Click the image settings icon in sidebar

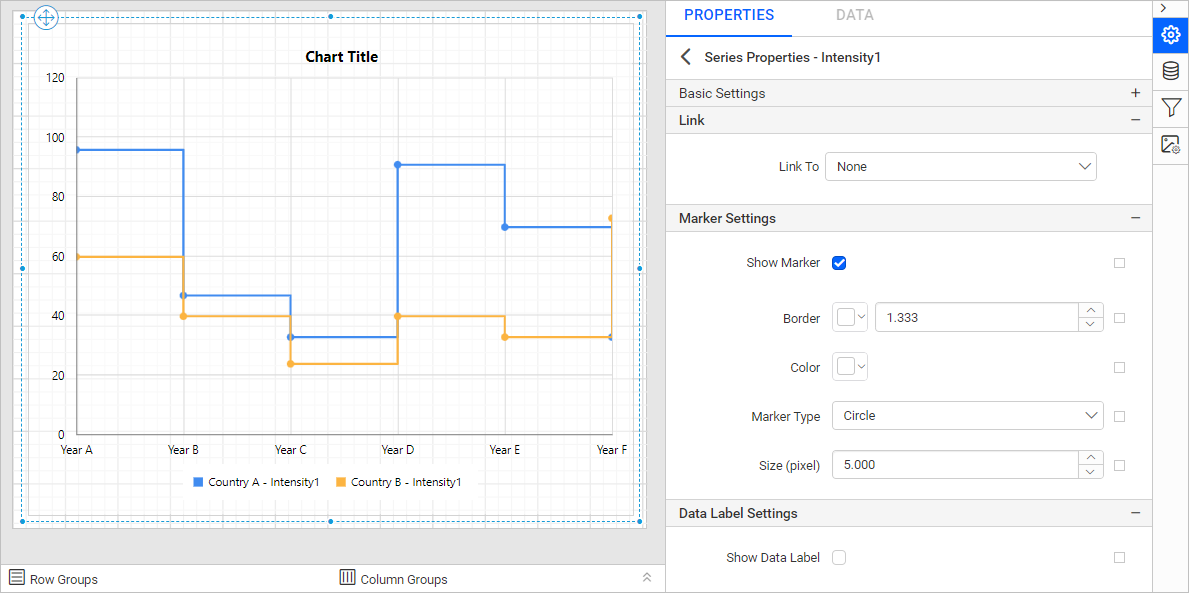pyautogui.click(x=1170, y=145)
